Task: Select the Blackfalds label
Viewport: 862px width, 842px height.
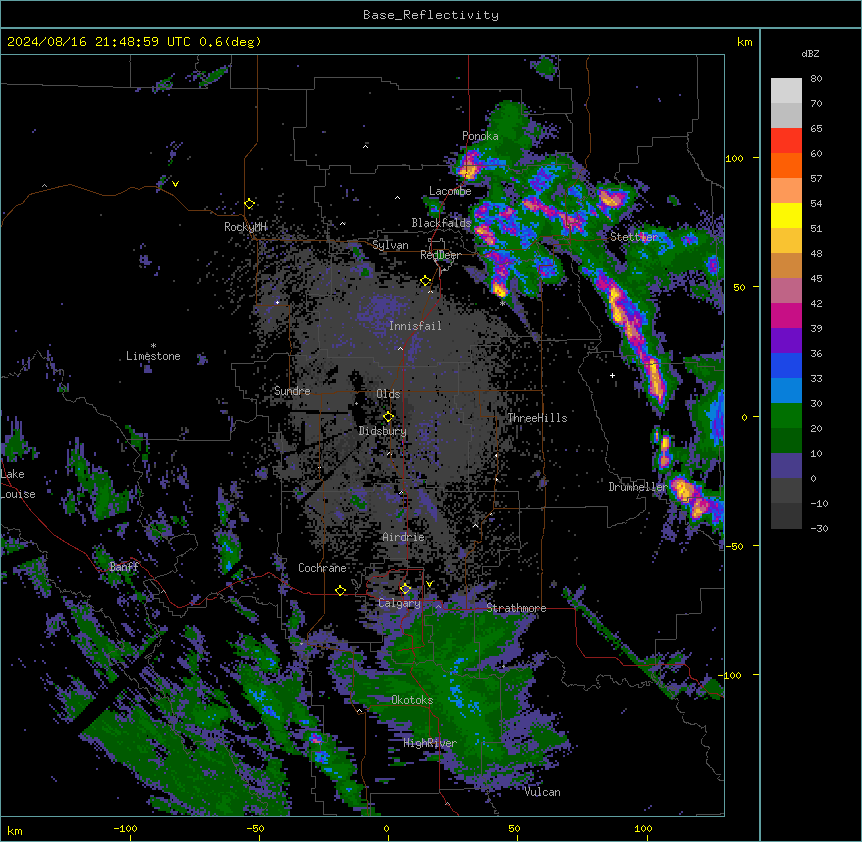Action: [441, 223]
